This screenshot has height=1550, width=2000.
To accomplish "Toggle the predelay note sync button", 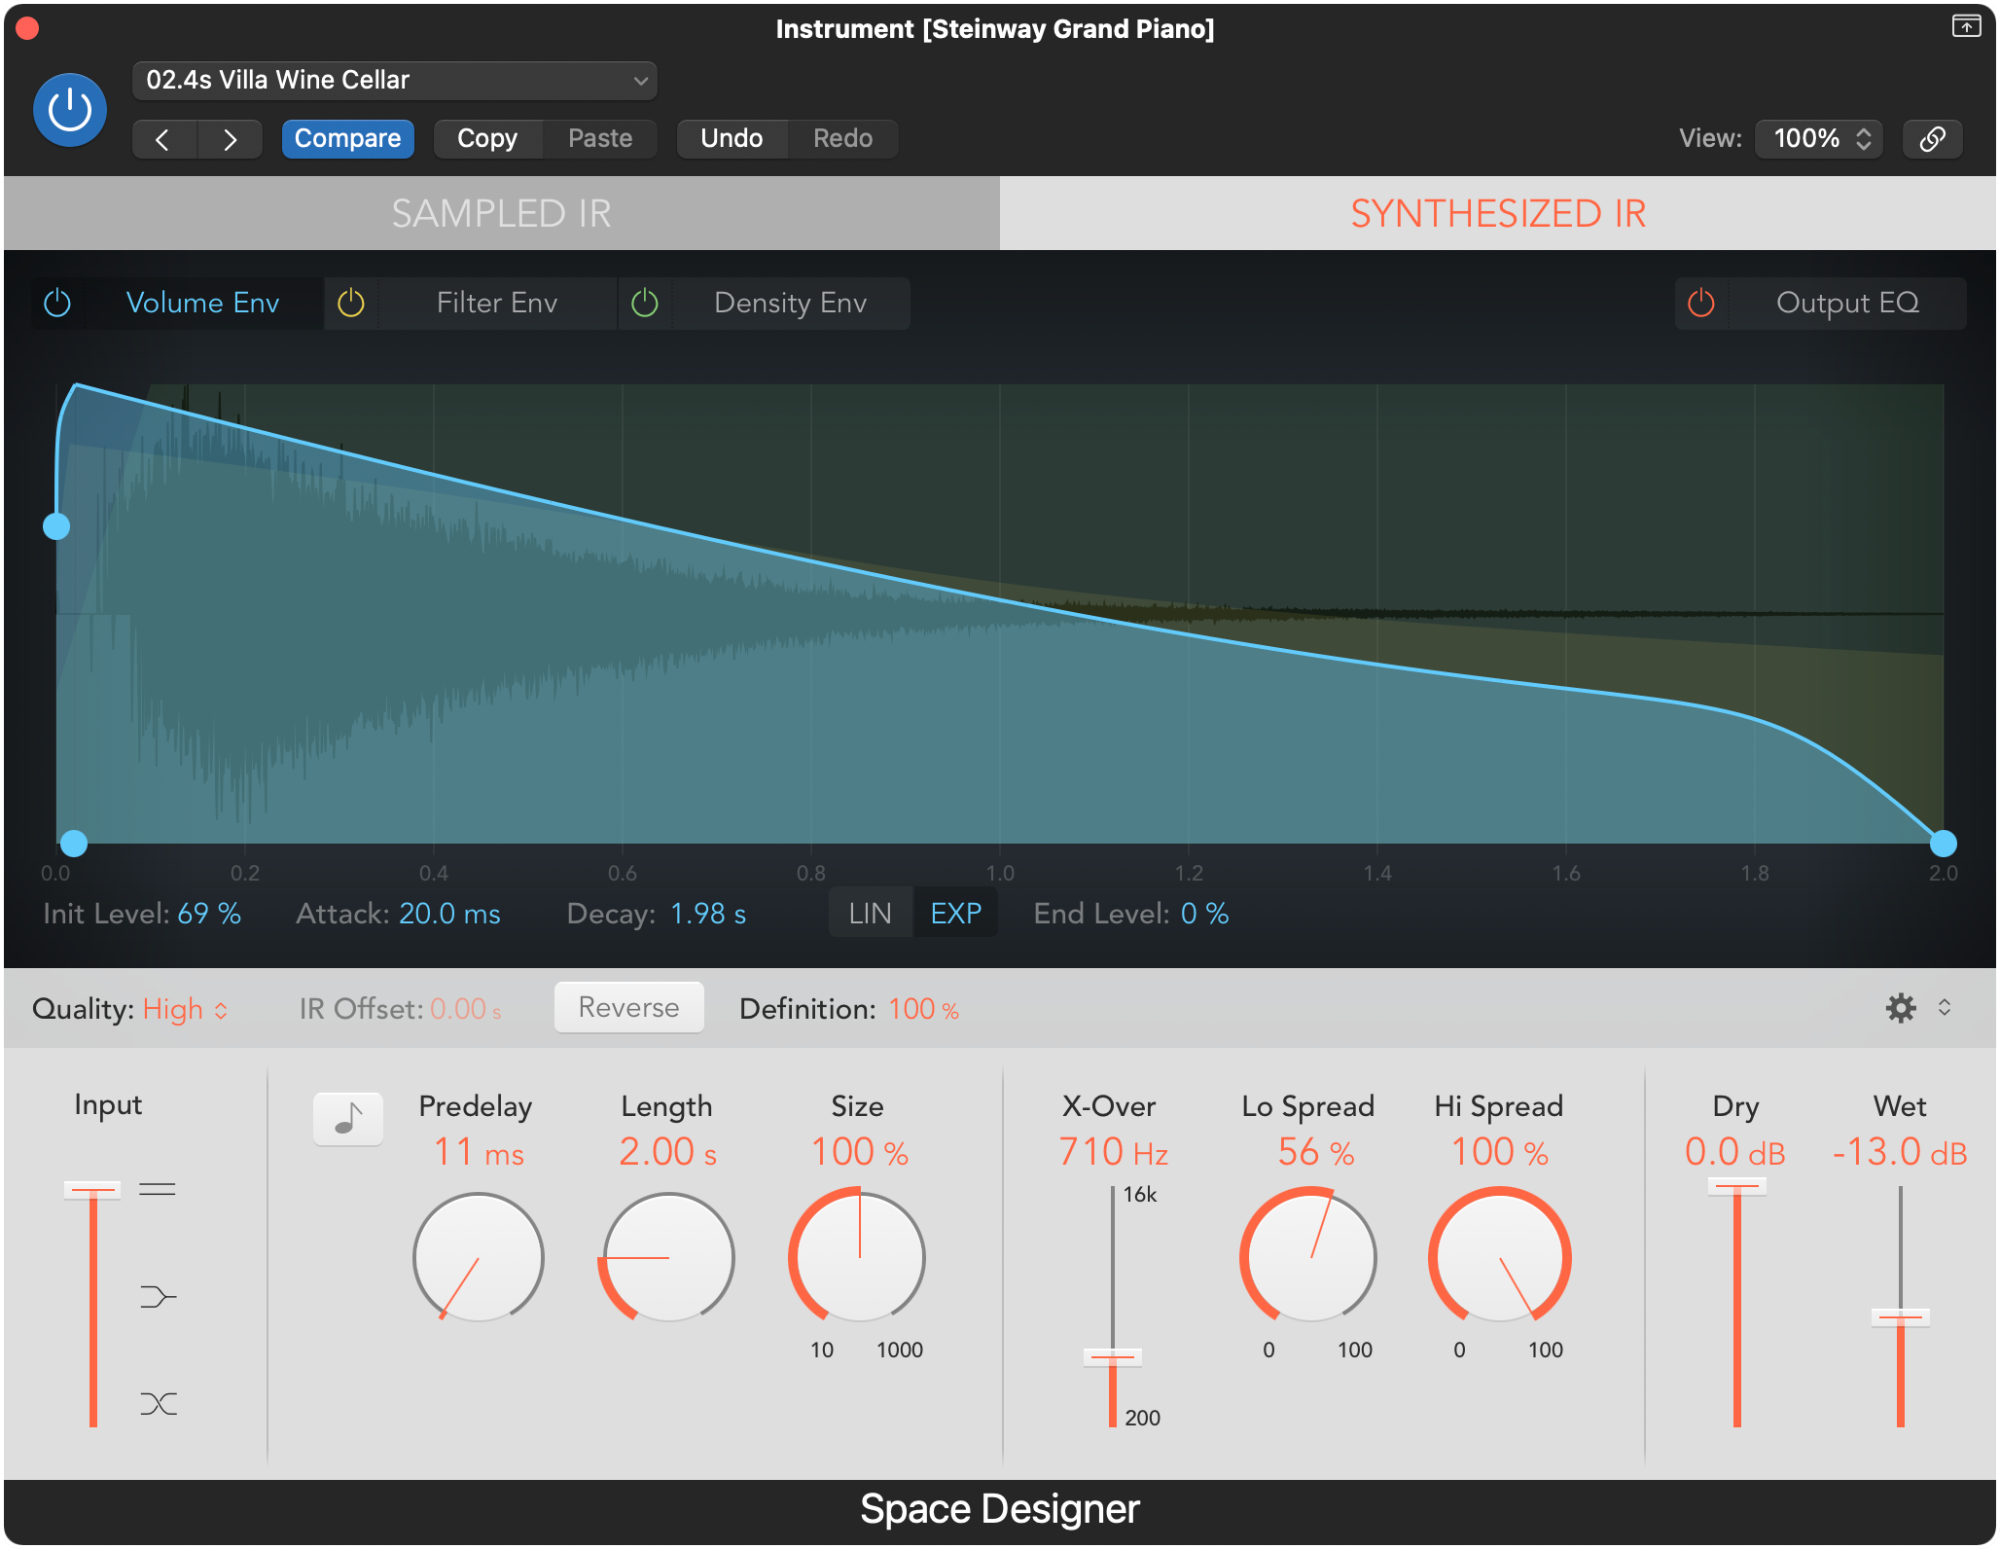I will pos(348,1118).
